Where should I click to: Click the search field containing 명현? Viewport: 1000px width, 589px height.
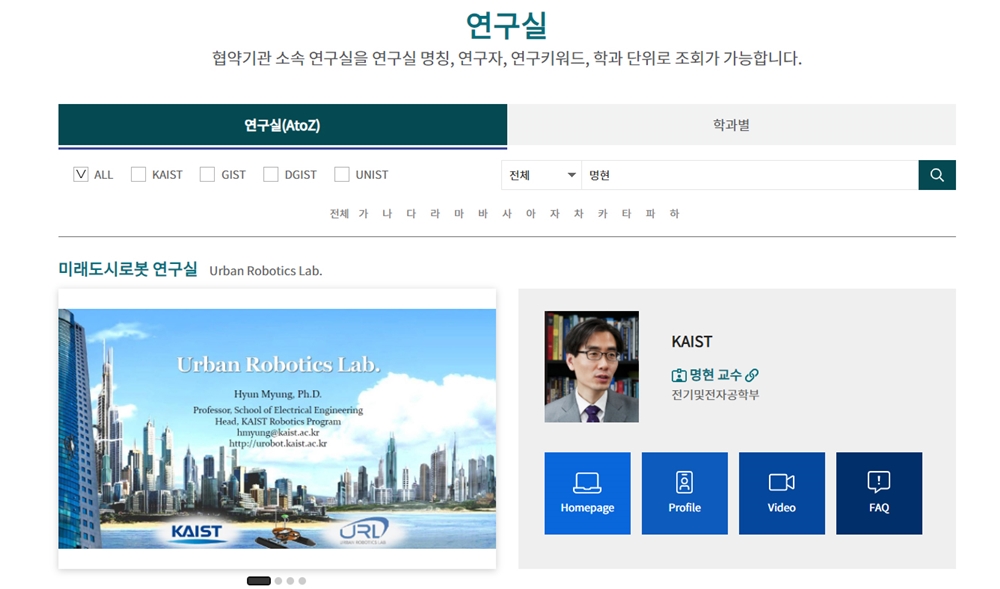point(749,175)
